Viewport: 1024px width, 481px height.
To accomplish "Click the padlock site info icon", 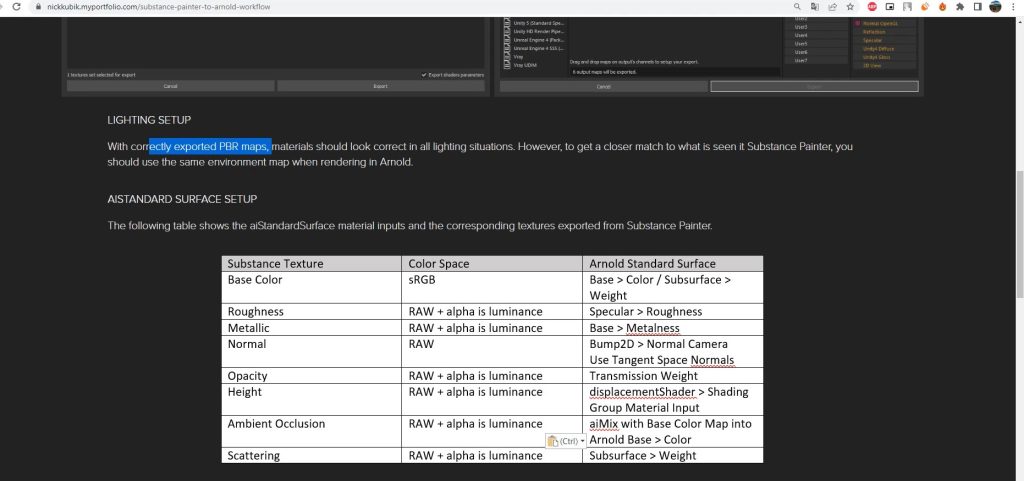I will [39, 7].
